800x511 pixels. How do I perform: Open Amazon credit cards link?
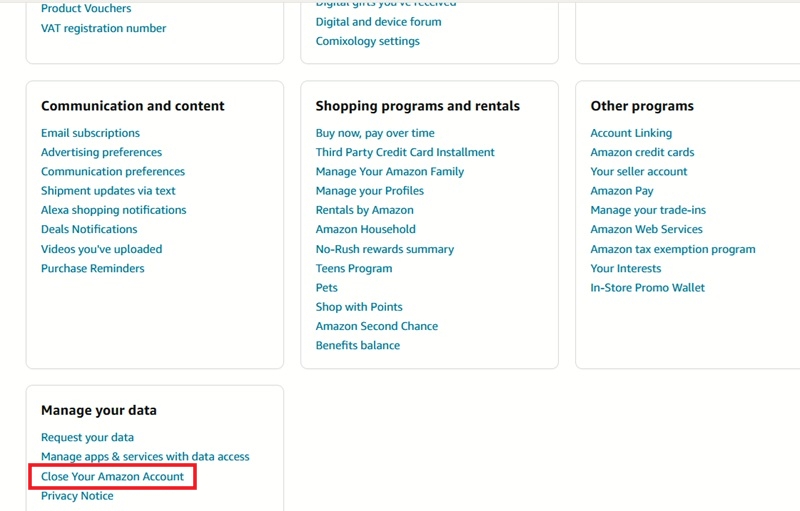click(642, 152)
